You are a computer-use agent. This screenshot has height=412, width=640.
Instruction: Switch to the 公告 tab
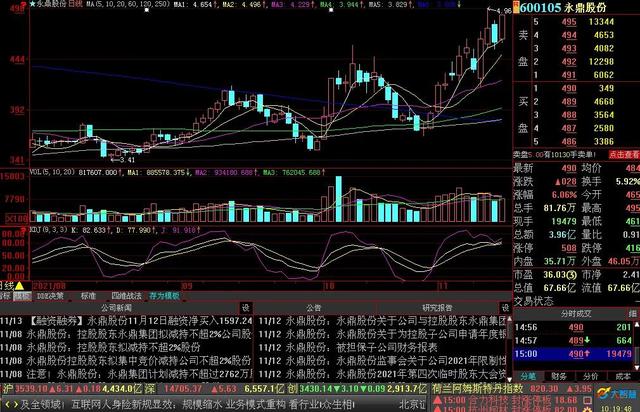coord(313,308)
